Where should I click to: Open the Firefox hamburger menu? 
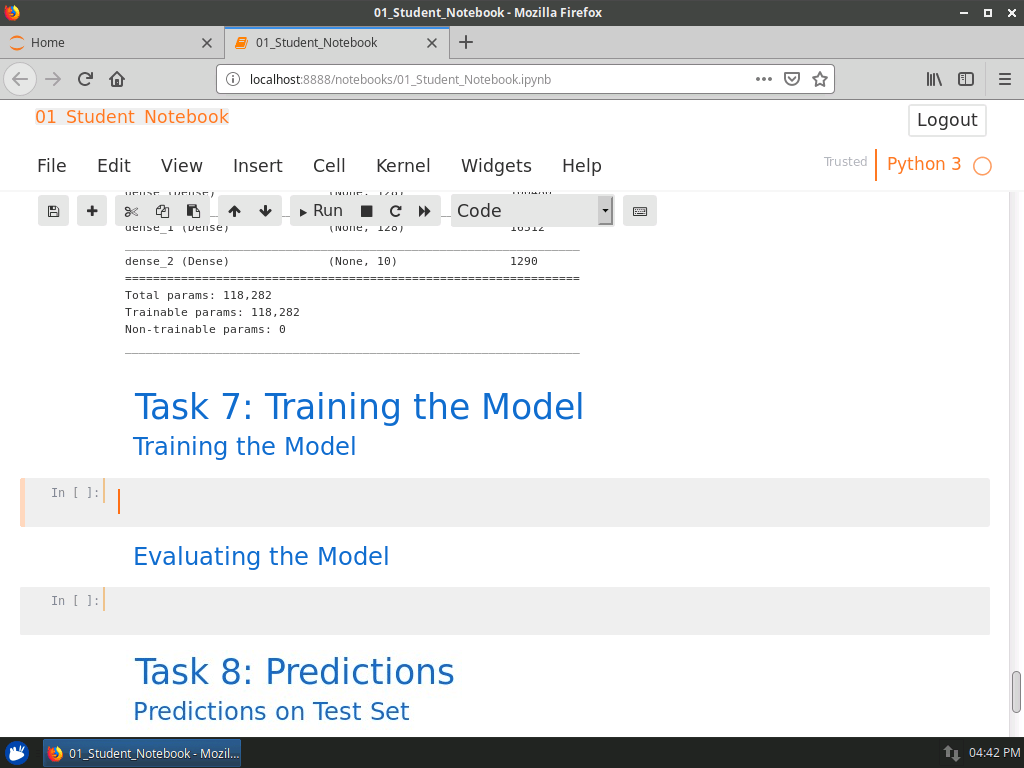click(1003, 79)
